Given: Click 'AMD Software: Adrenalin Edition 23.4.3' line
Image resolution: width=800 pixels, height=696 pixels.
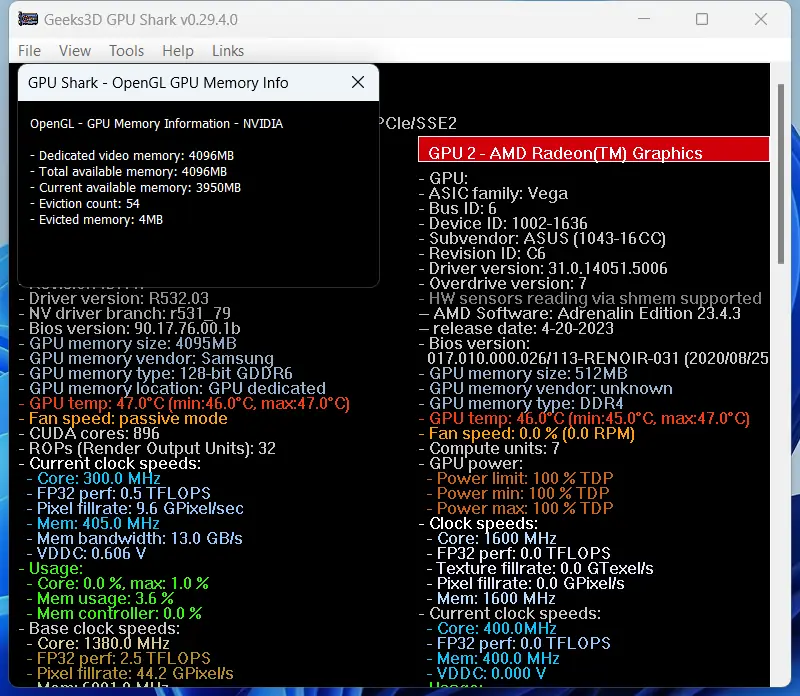Looking at the screenshot, I should click(x=580, y=313).
